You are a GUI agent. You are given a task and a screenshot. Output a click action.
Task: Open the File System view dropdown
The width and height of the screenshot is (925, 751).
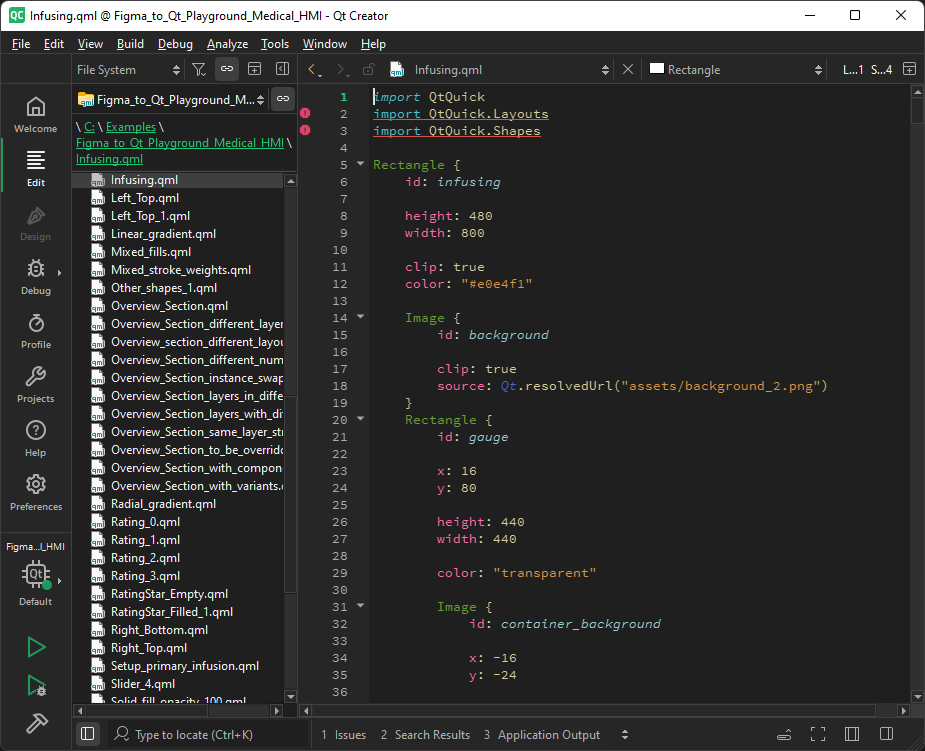(128, 70)
